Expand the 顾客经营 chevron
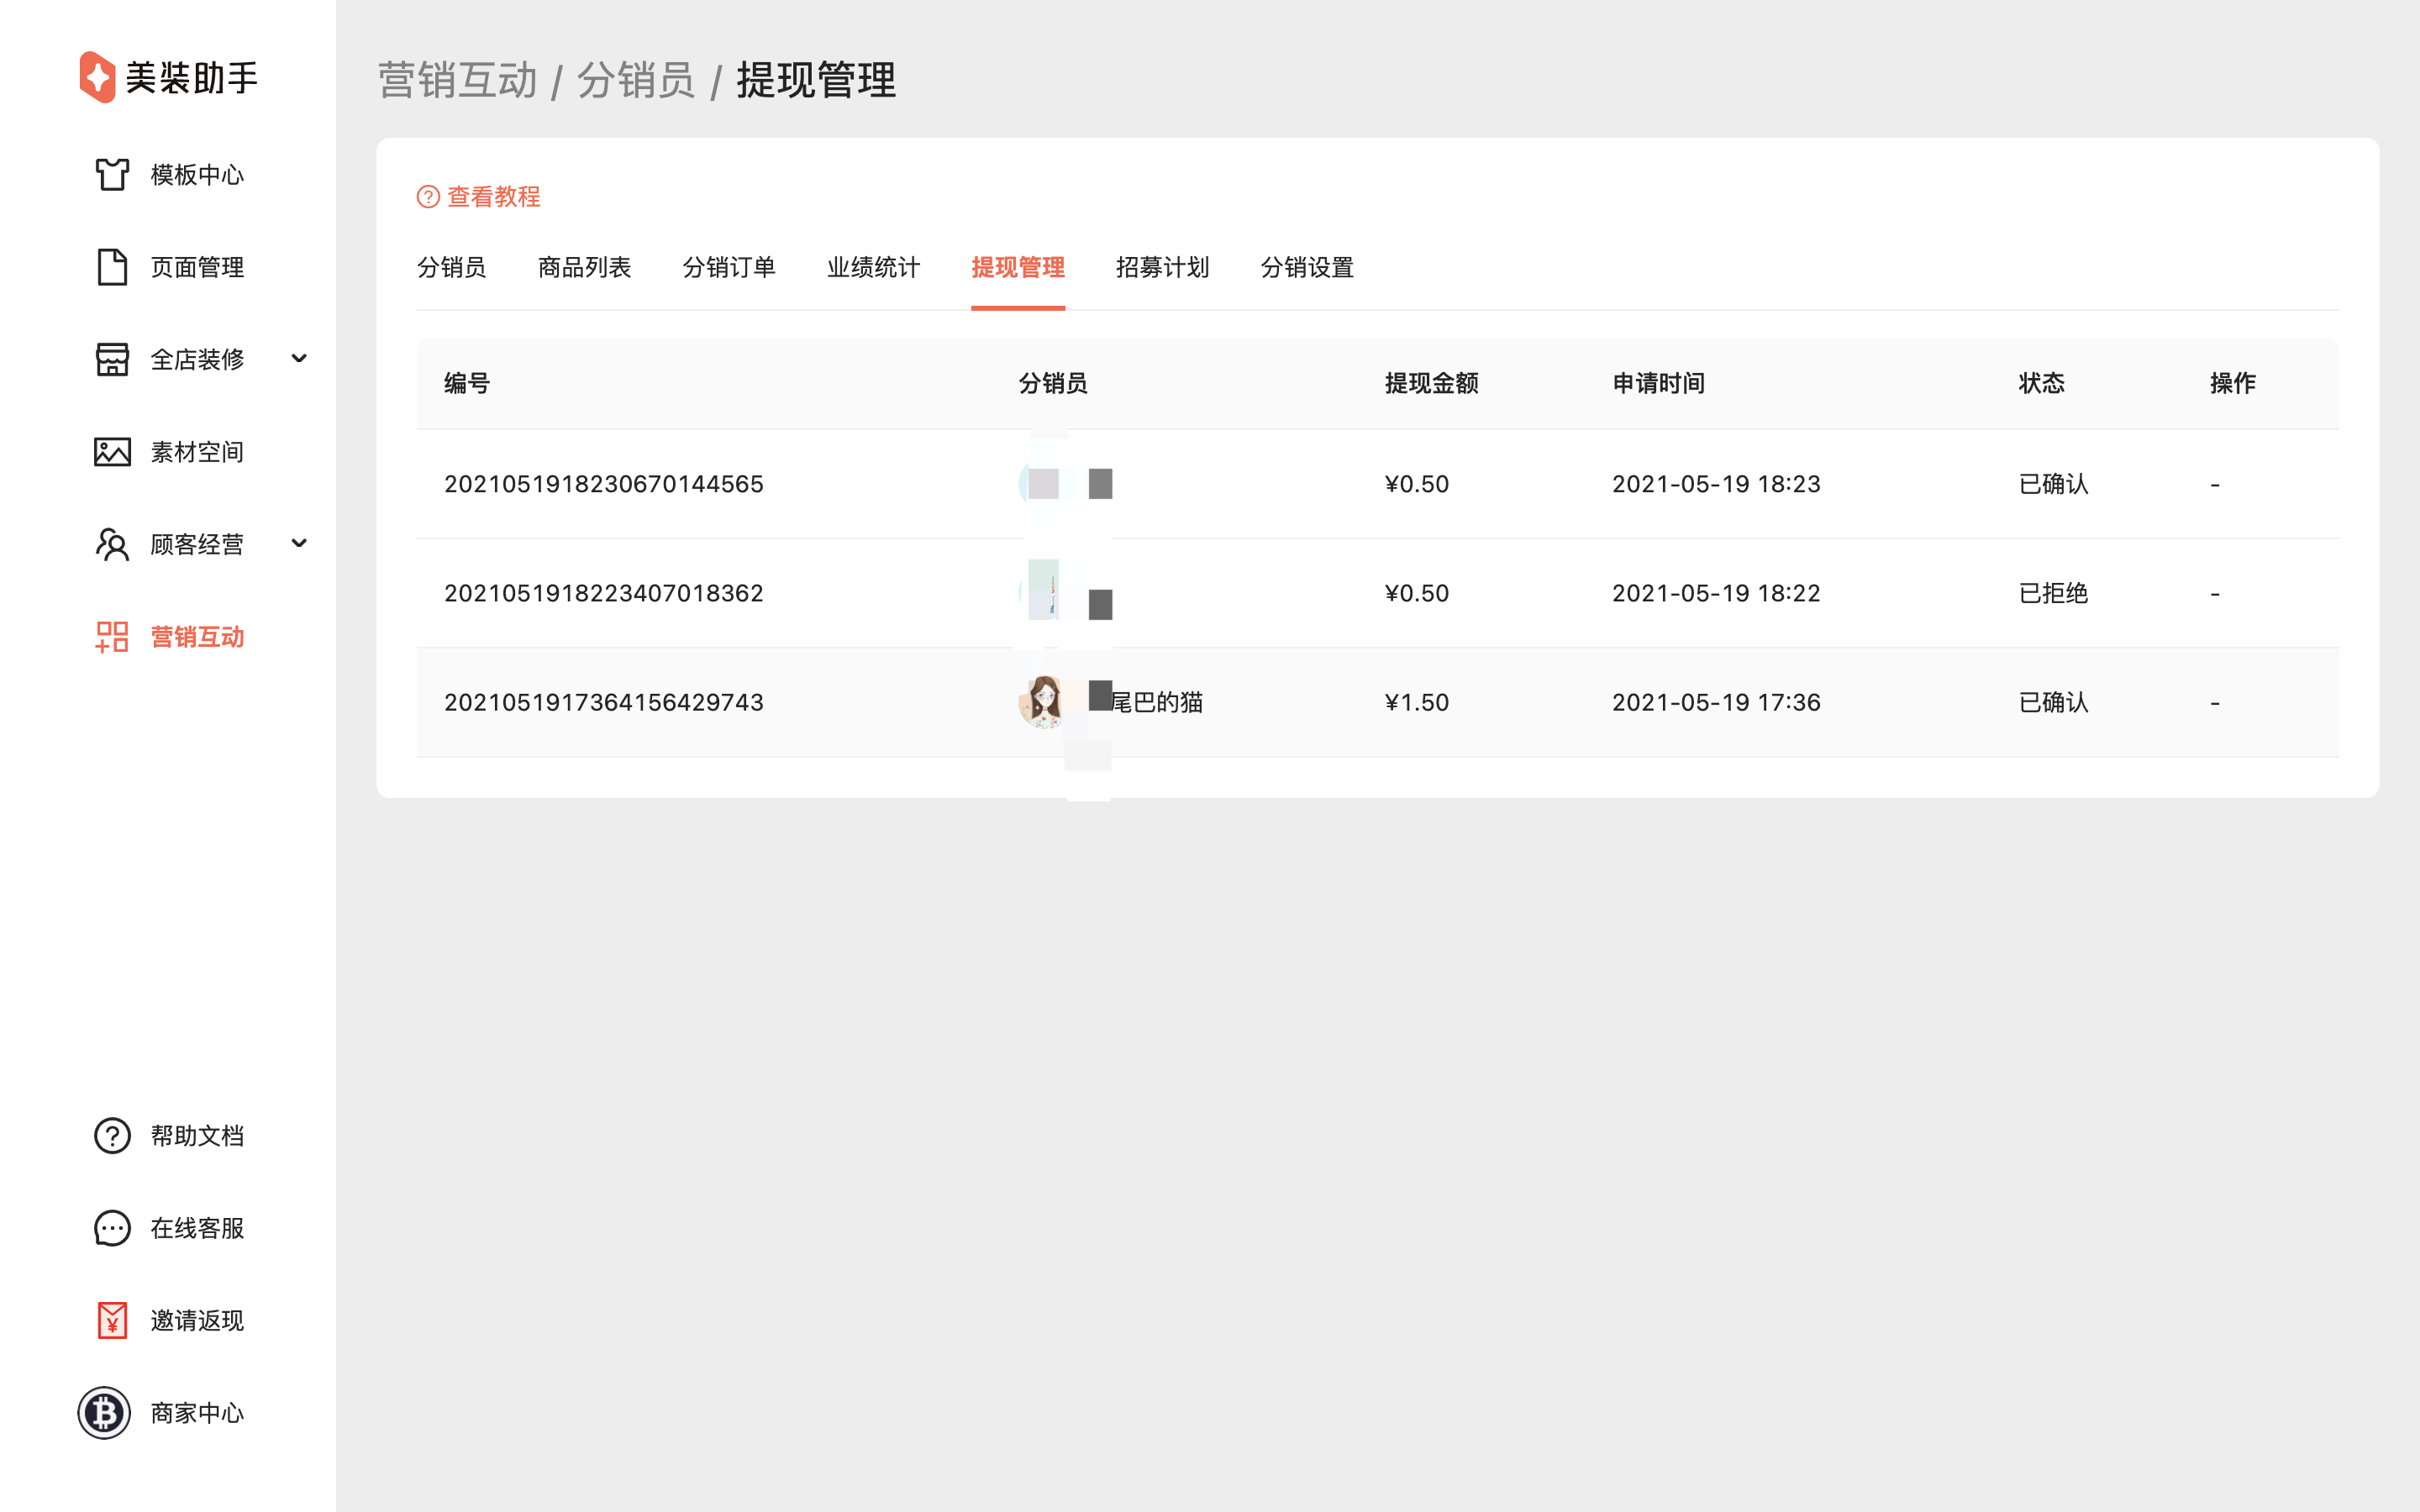The image size is (2420, 1512). pos(299,543)
